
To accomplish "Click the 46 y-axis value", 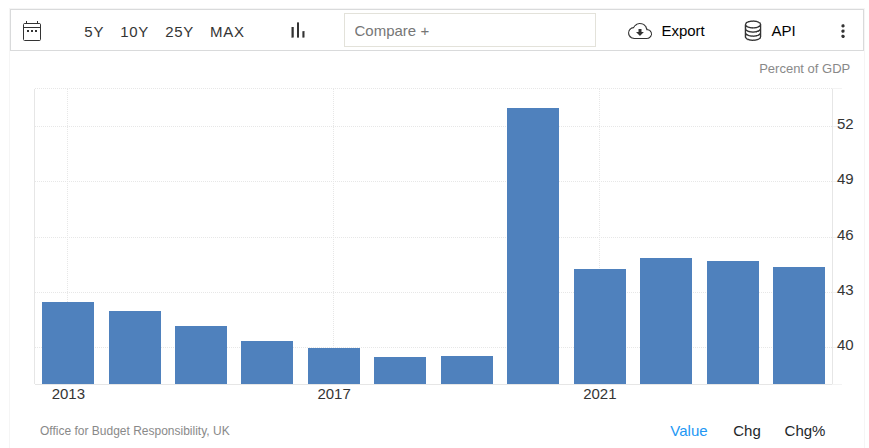I will [x=845, y=236].
